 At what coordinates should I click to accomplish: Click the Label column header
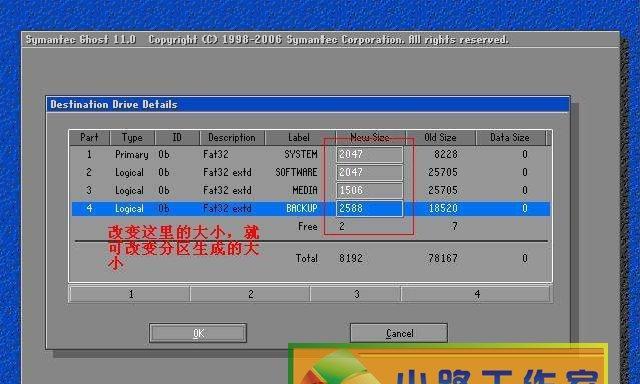(x=299, y=138)
